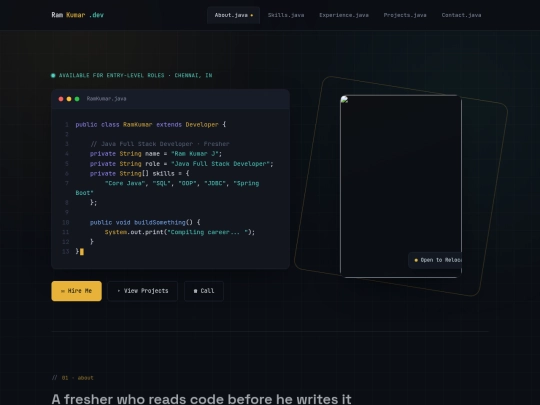Click the comment line Java Full Stack Developer
Image resolution: width=540 pixels, height=405 pixels.
pyautogui.click(x=160, y=144)
